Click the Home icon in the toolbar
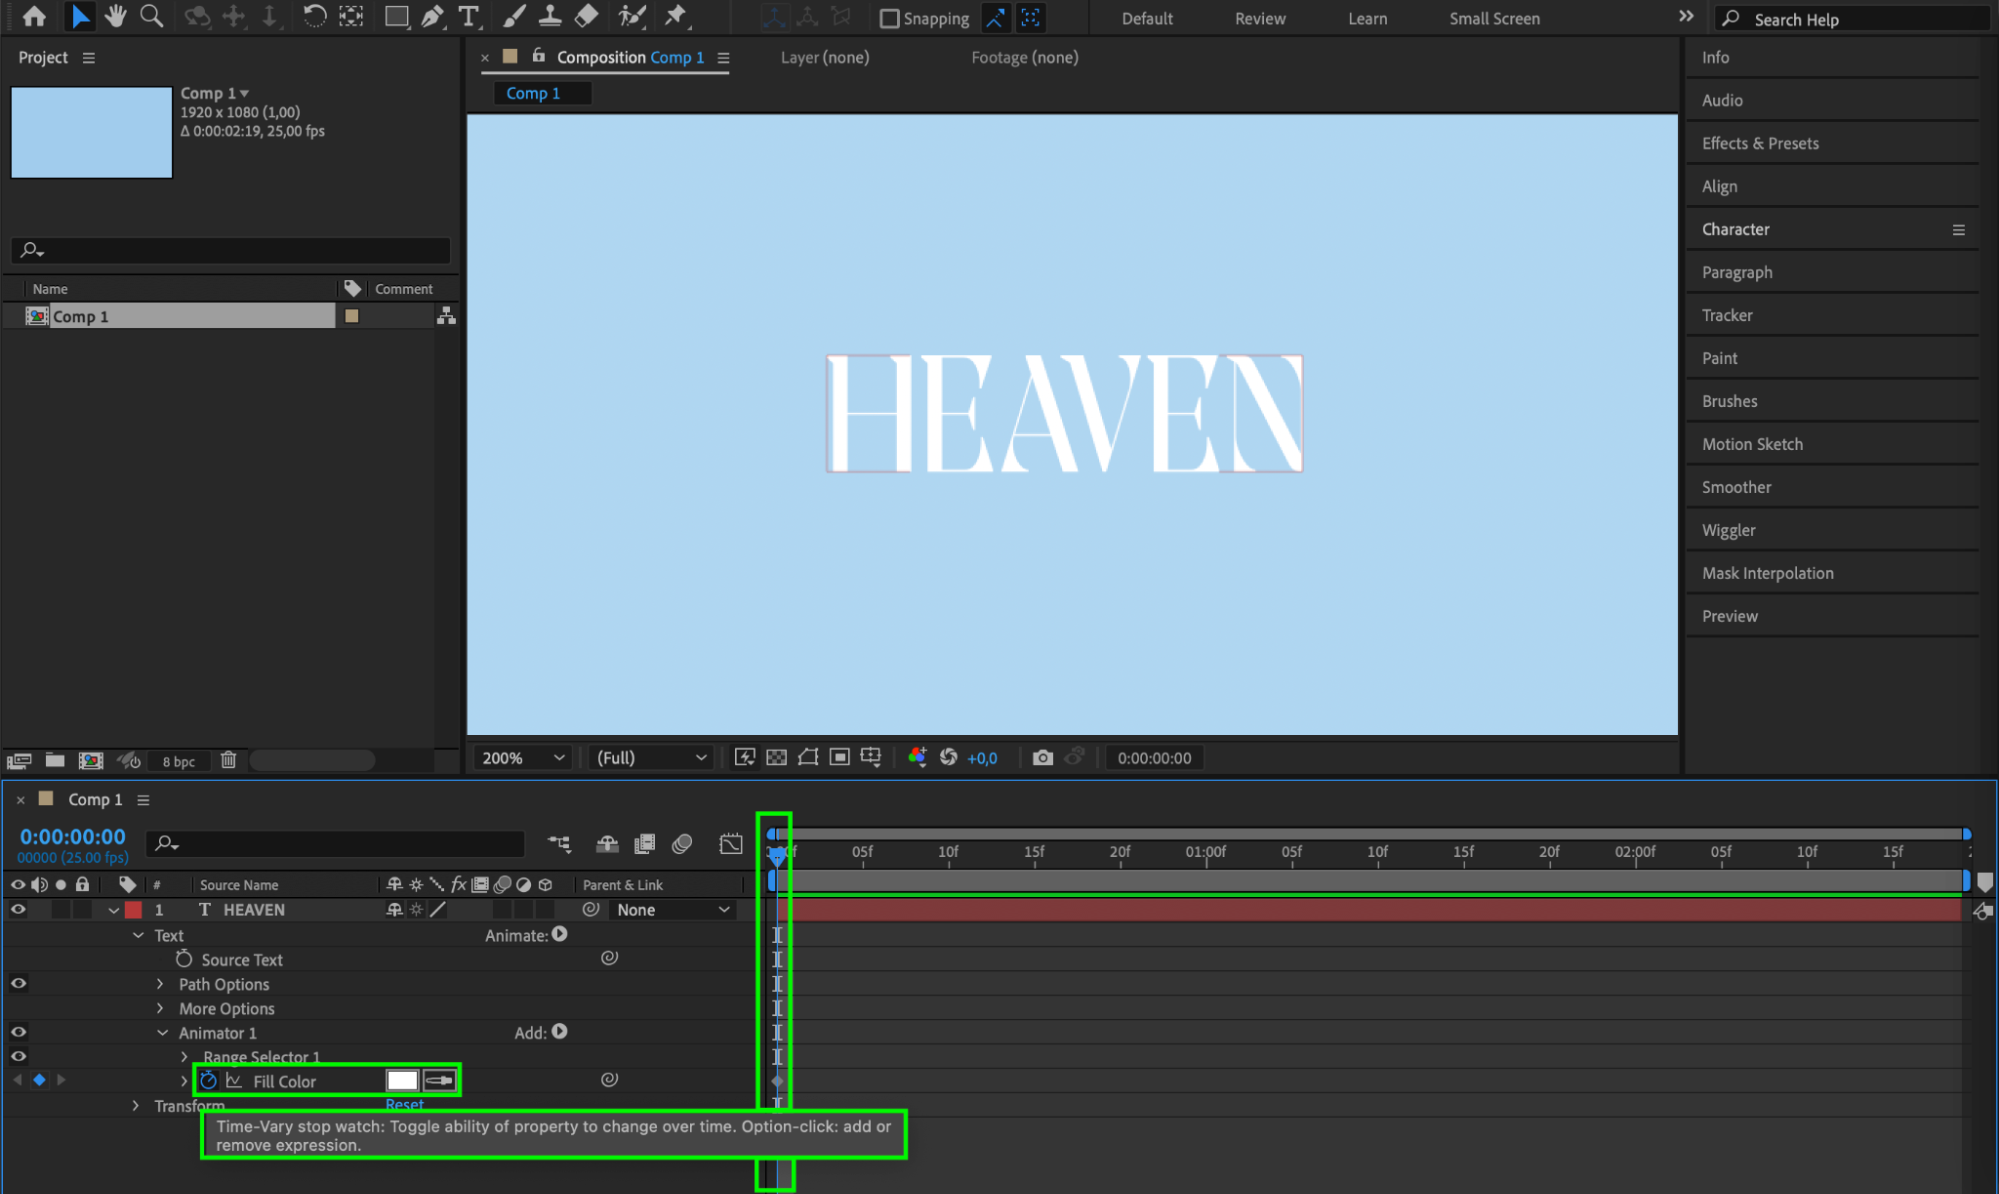Image resolution: width=1999 pixels, height=1194 pixels. (34, 16)
